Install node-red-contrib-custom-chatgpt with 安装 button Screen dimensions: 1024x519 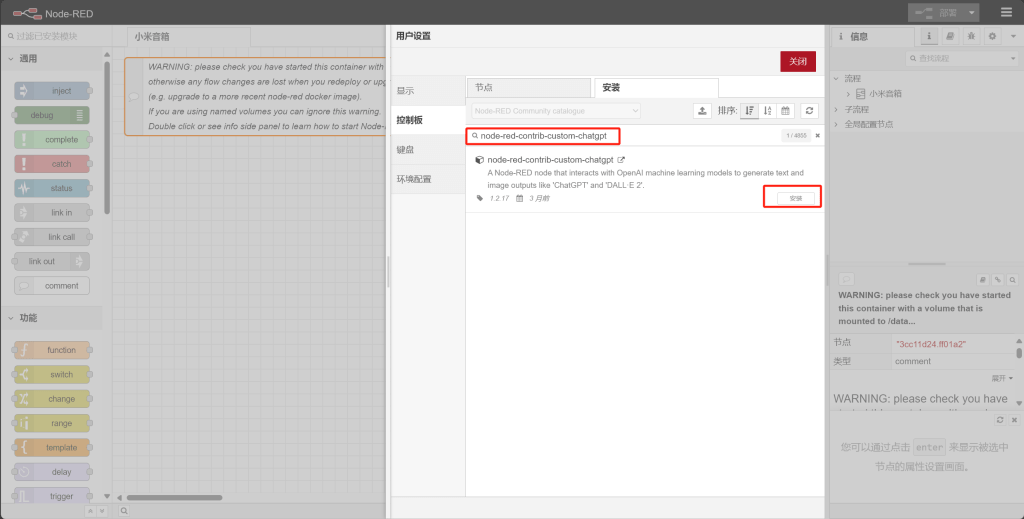795,198
